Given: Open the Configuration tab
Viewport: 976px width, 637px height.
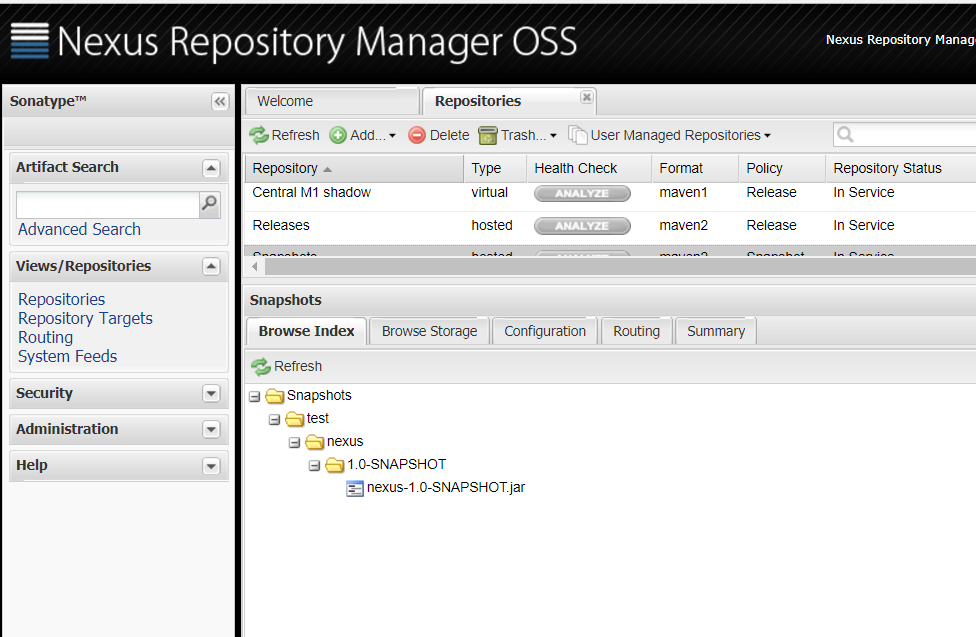Looking at the screenshot, I should coord(545,331).
